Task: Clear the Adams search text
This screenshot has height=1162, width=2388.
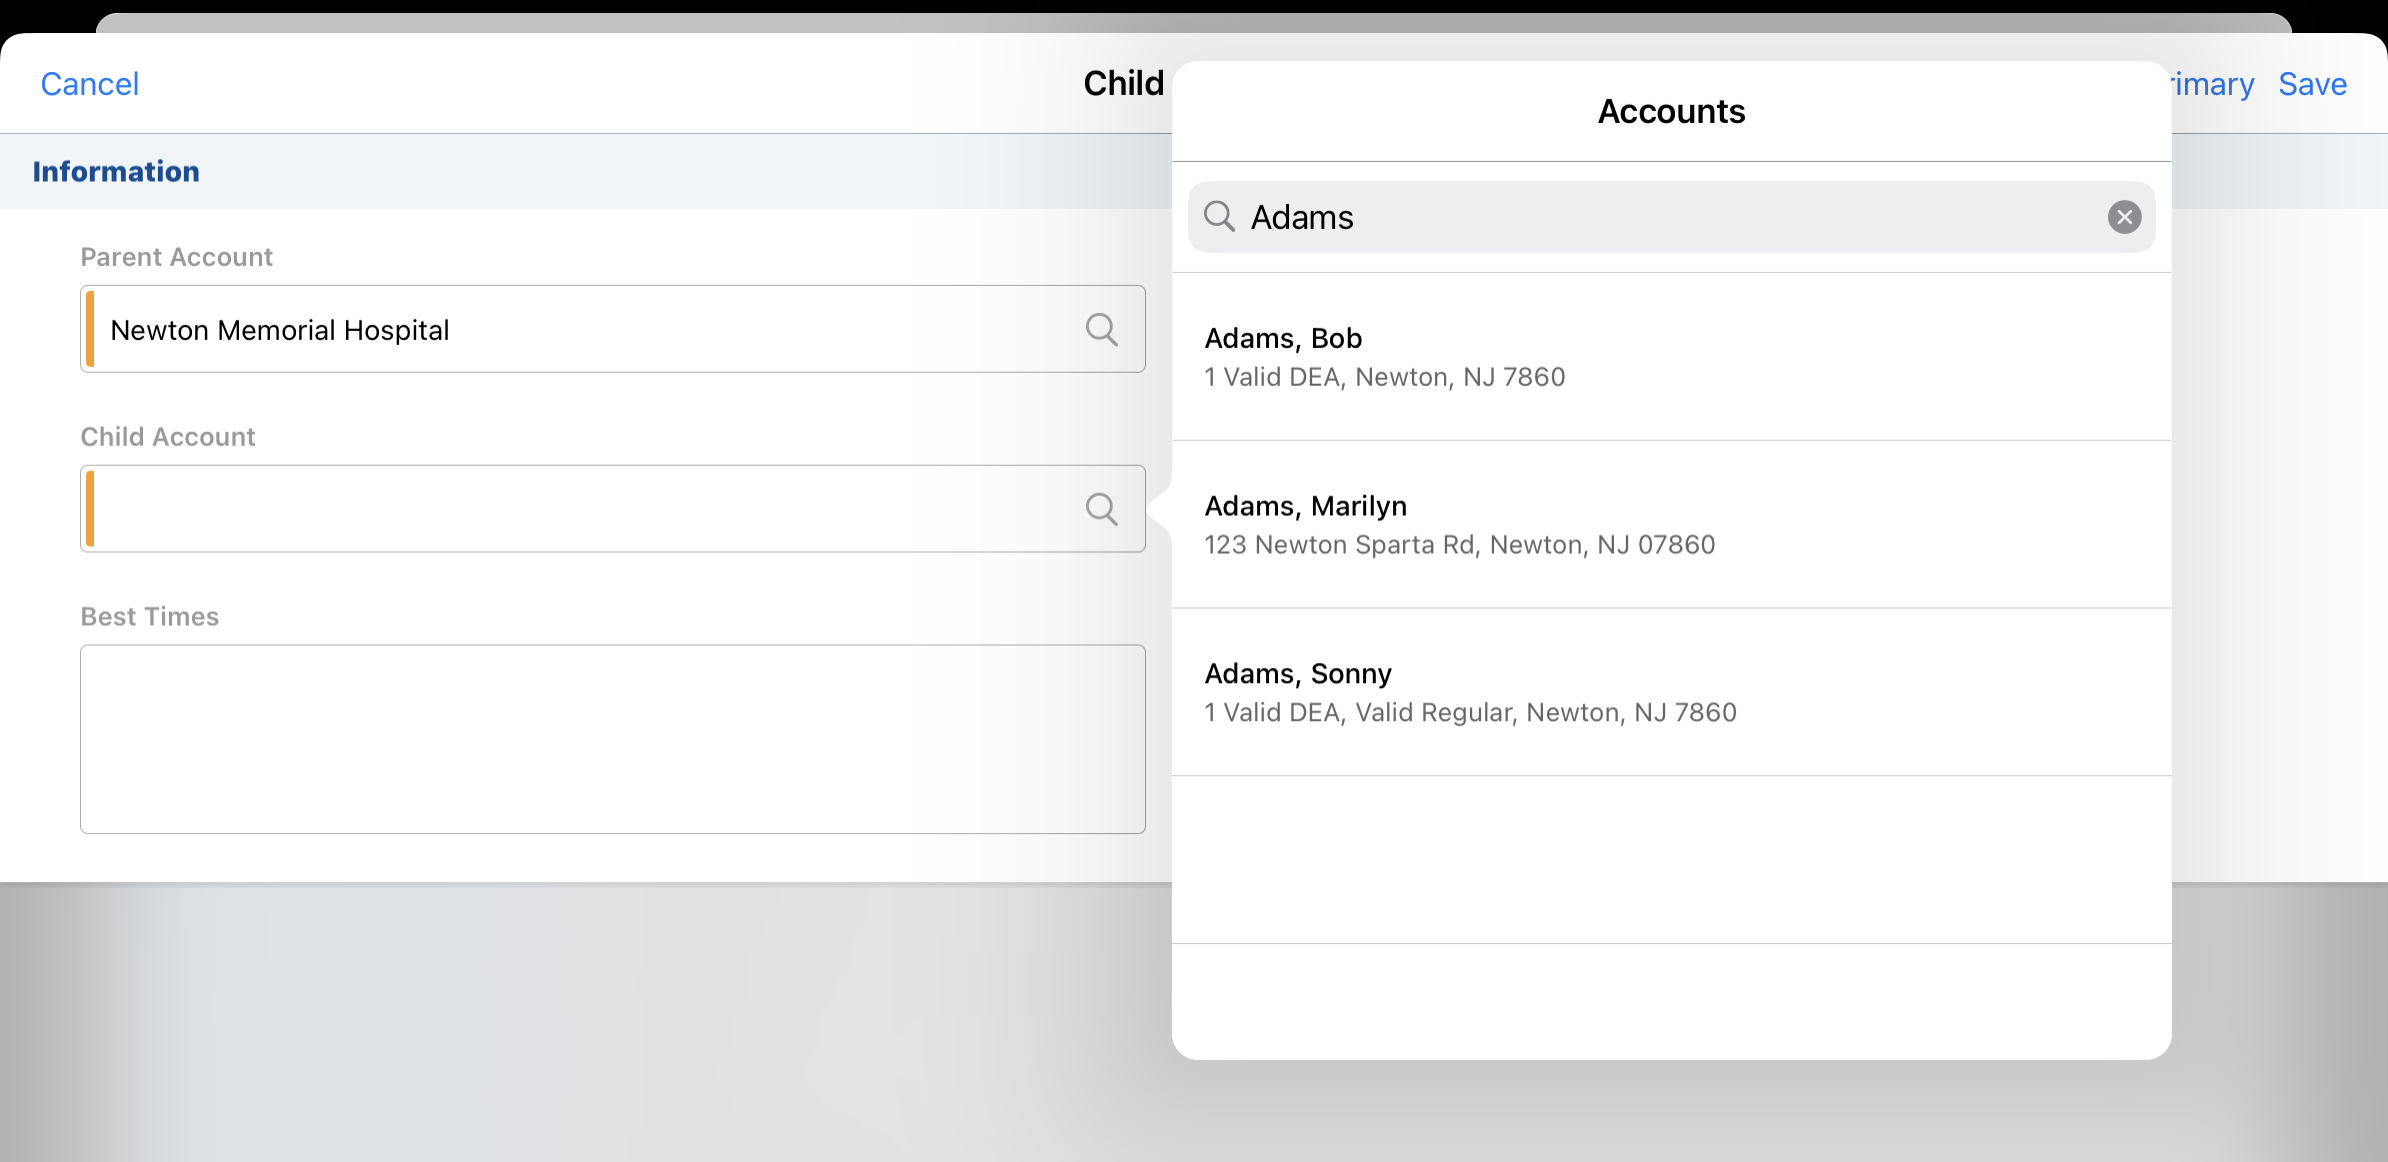Action: click(2124, 217)
